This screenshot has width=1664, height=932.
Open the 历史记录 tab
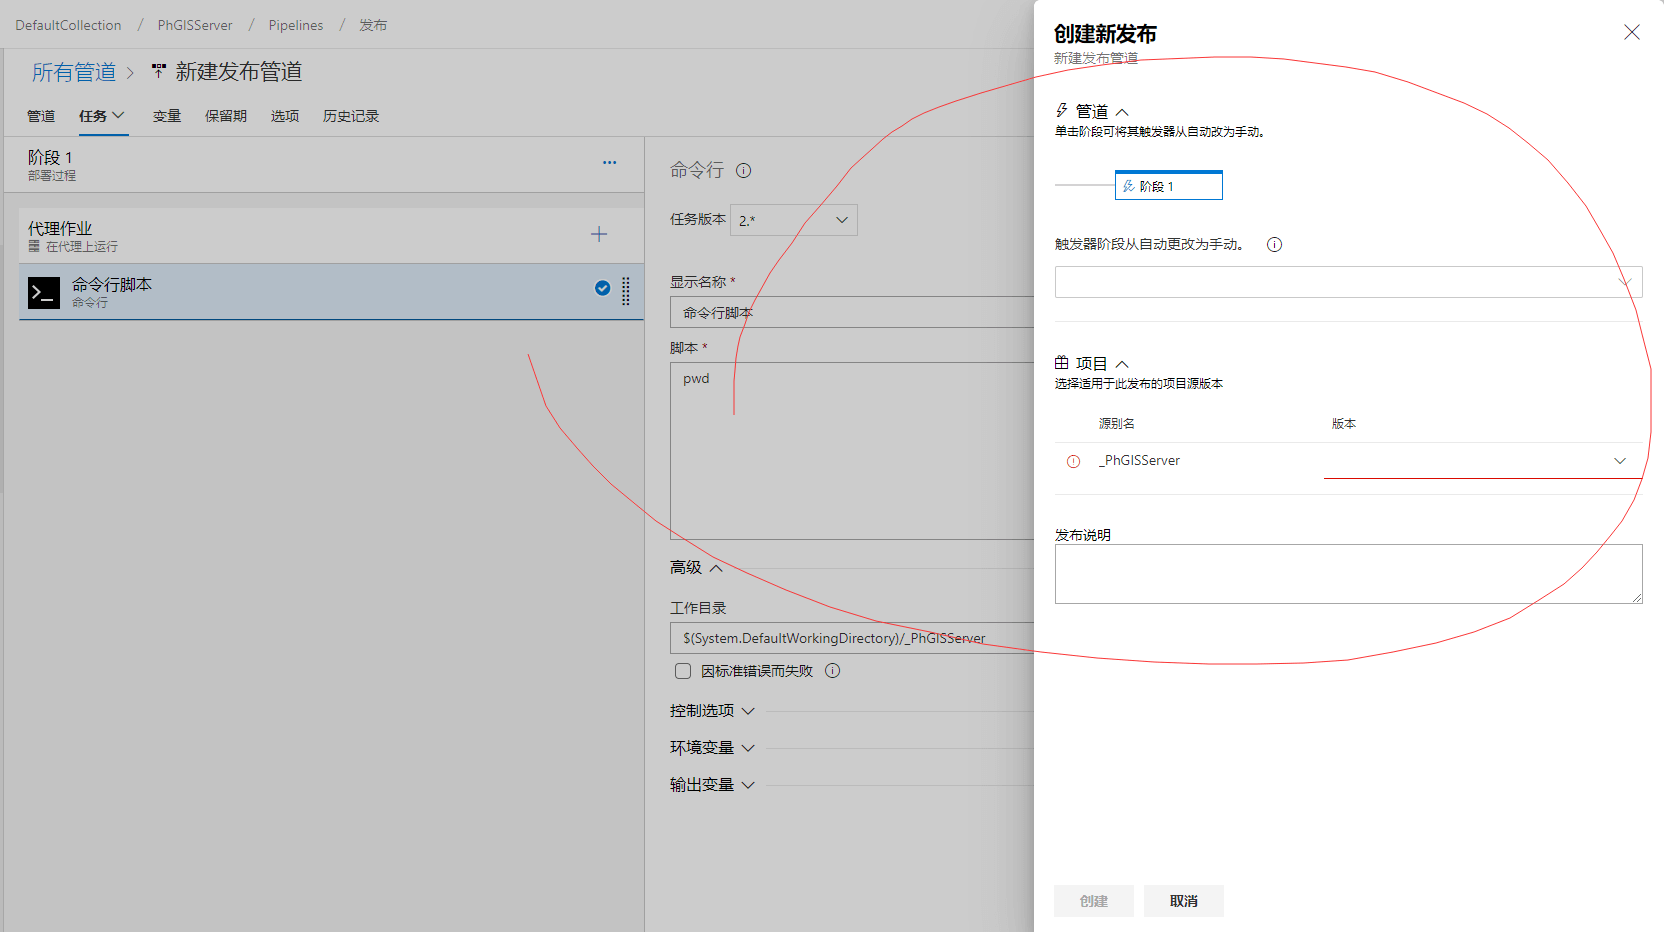coord(351,116)
